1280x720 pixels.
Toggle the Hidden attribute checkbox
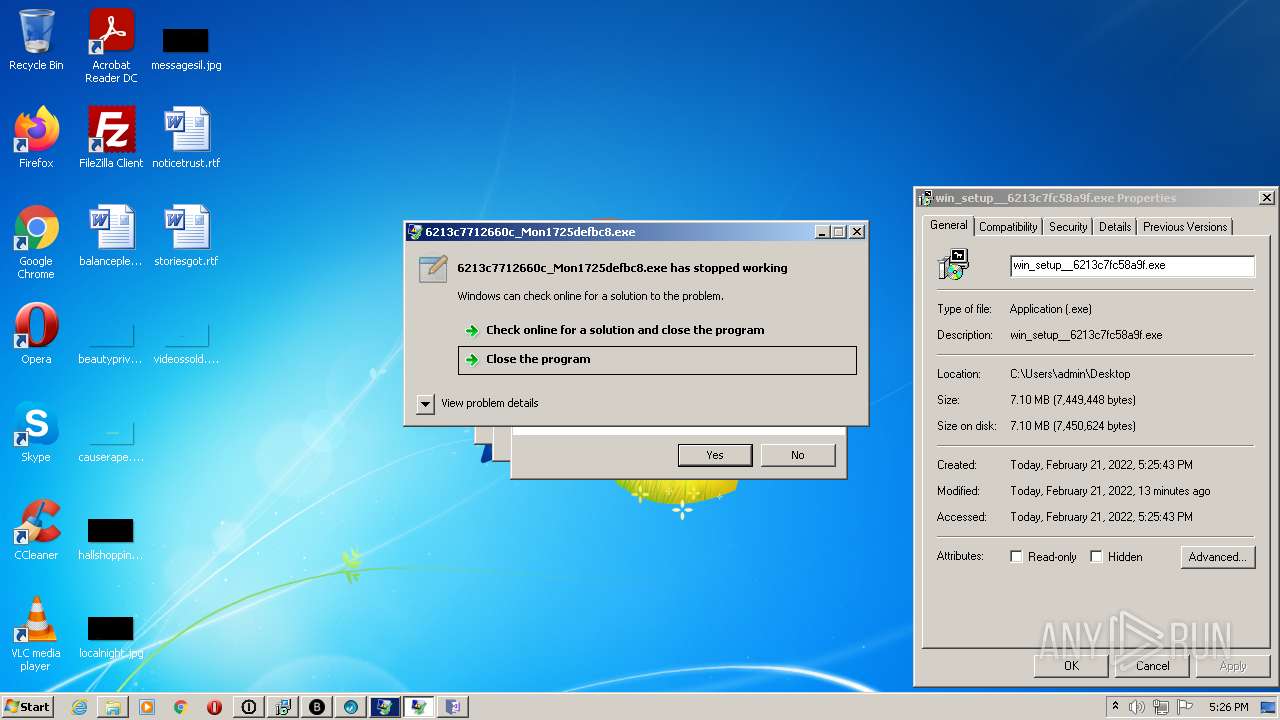[1096, 557]
